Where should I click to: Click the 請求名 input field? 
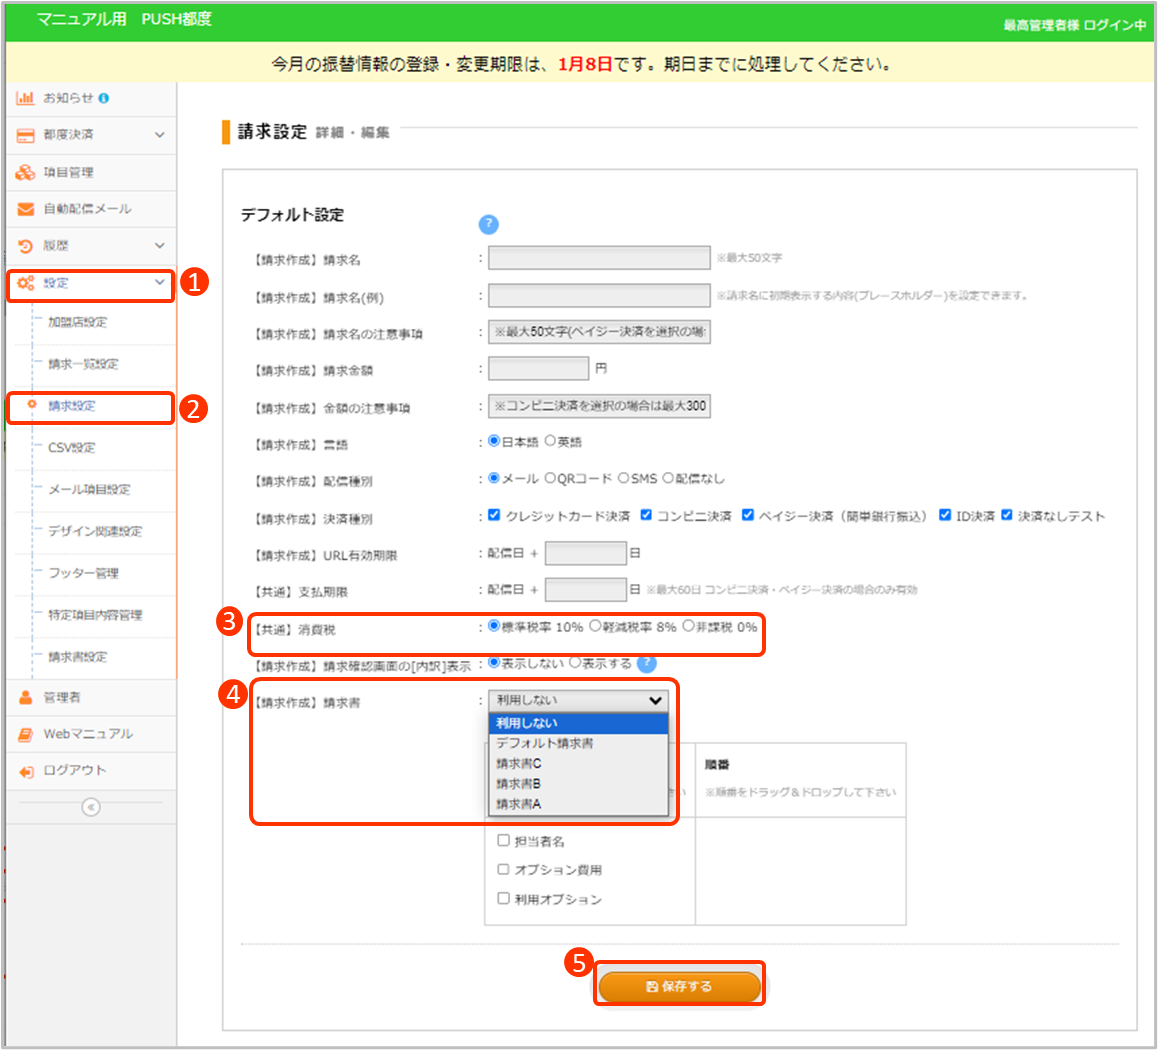[597, 258]
